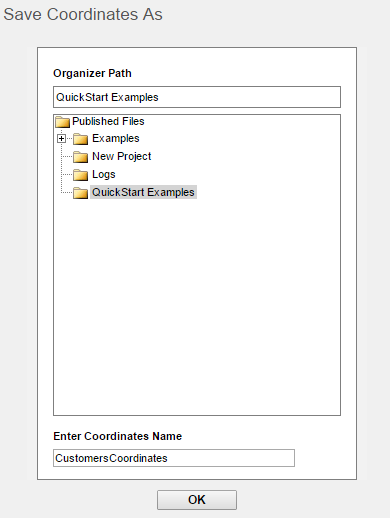Click into the Coordinates Name input box
This screenshot has height=518, width=390.
coord(174,458)
